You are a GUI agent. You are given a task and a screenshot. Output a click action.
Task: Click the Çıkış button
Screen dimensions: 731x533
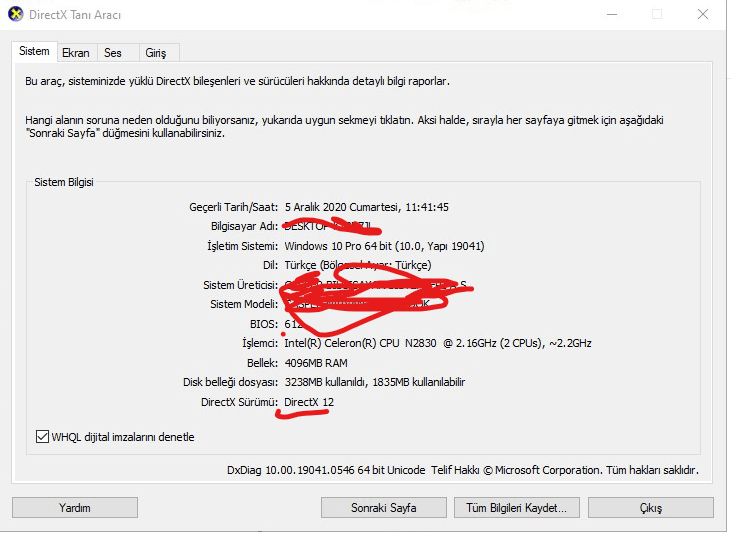click(650, 507)
